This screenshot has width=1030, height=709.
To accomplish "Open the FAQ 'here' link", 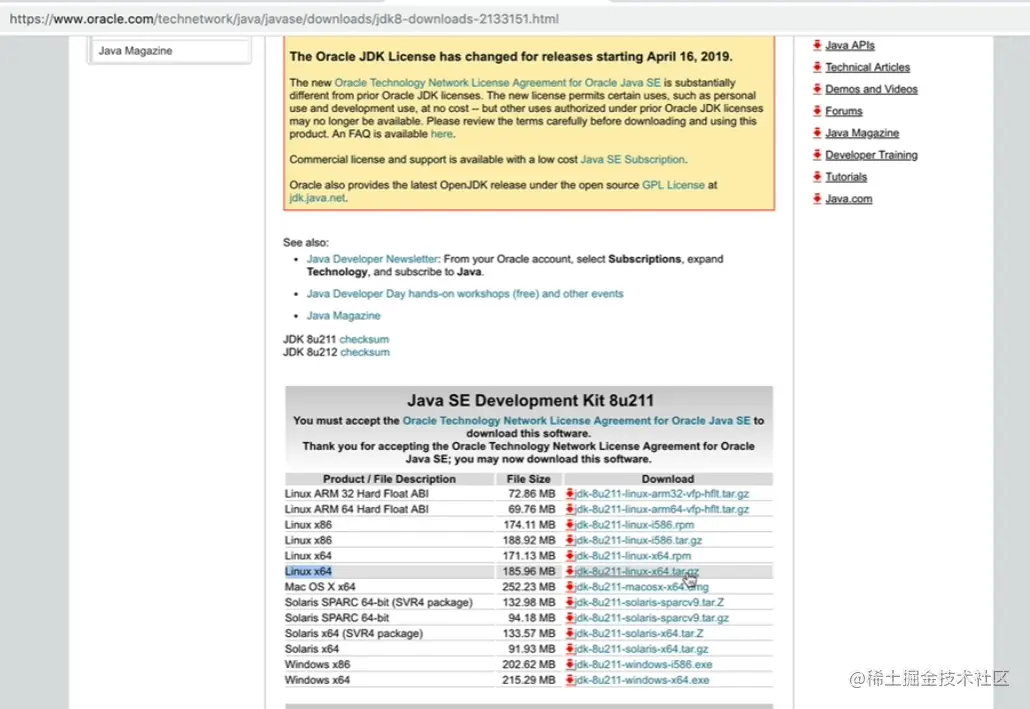I will coord(441,133).
